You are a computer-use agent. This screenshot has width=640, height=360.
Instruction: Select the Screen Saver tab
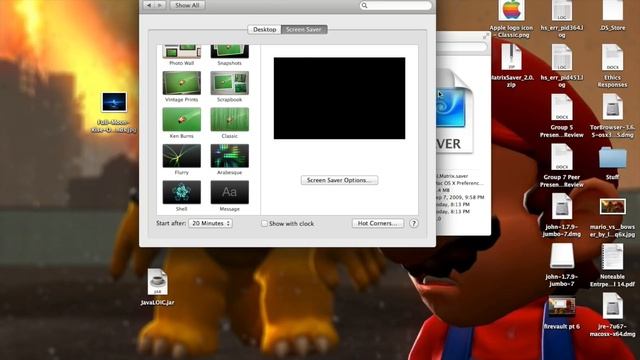(304, 29)
